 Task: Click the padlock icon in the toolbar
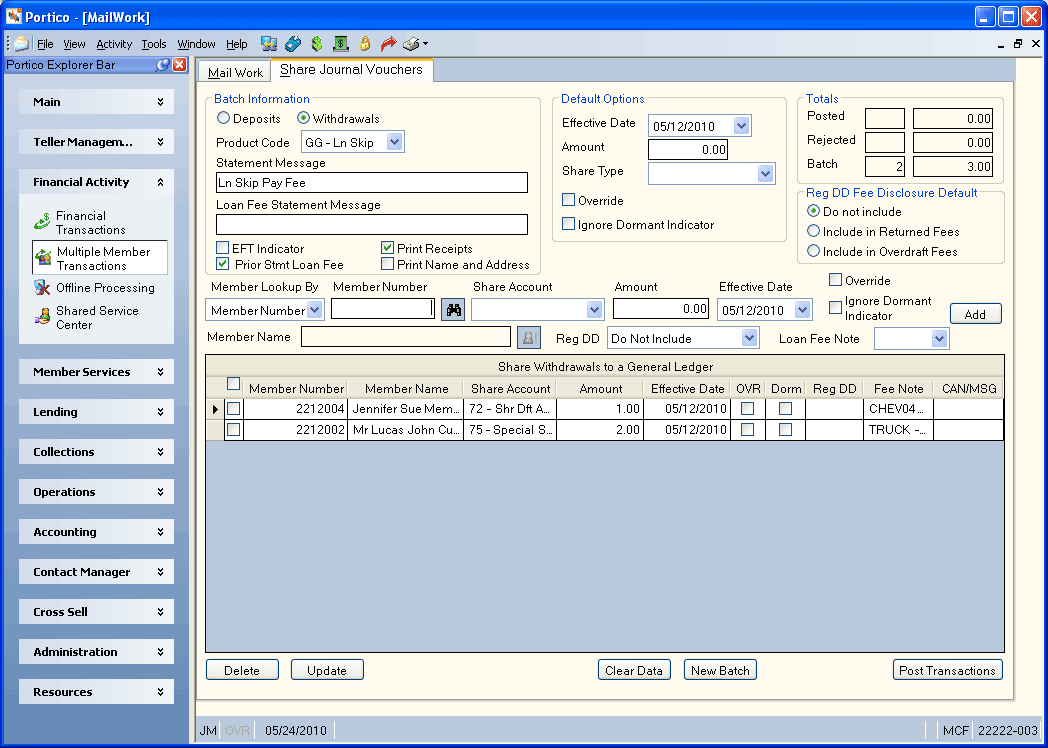point(365,44)
